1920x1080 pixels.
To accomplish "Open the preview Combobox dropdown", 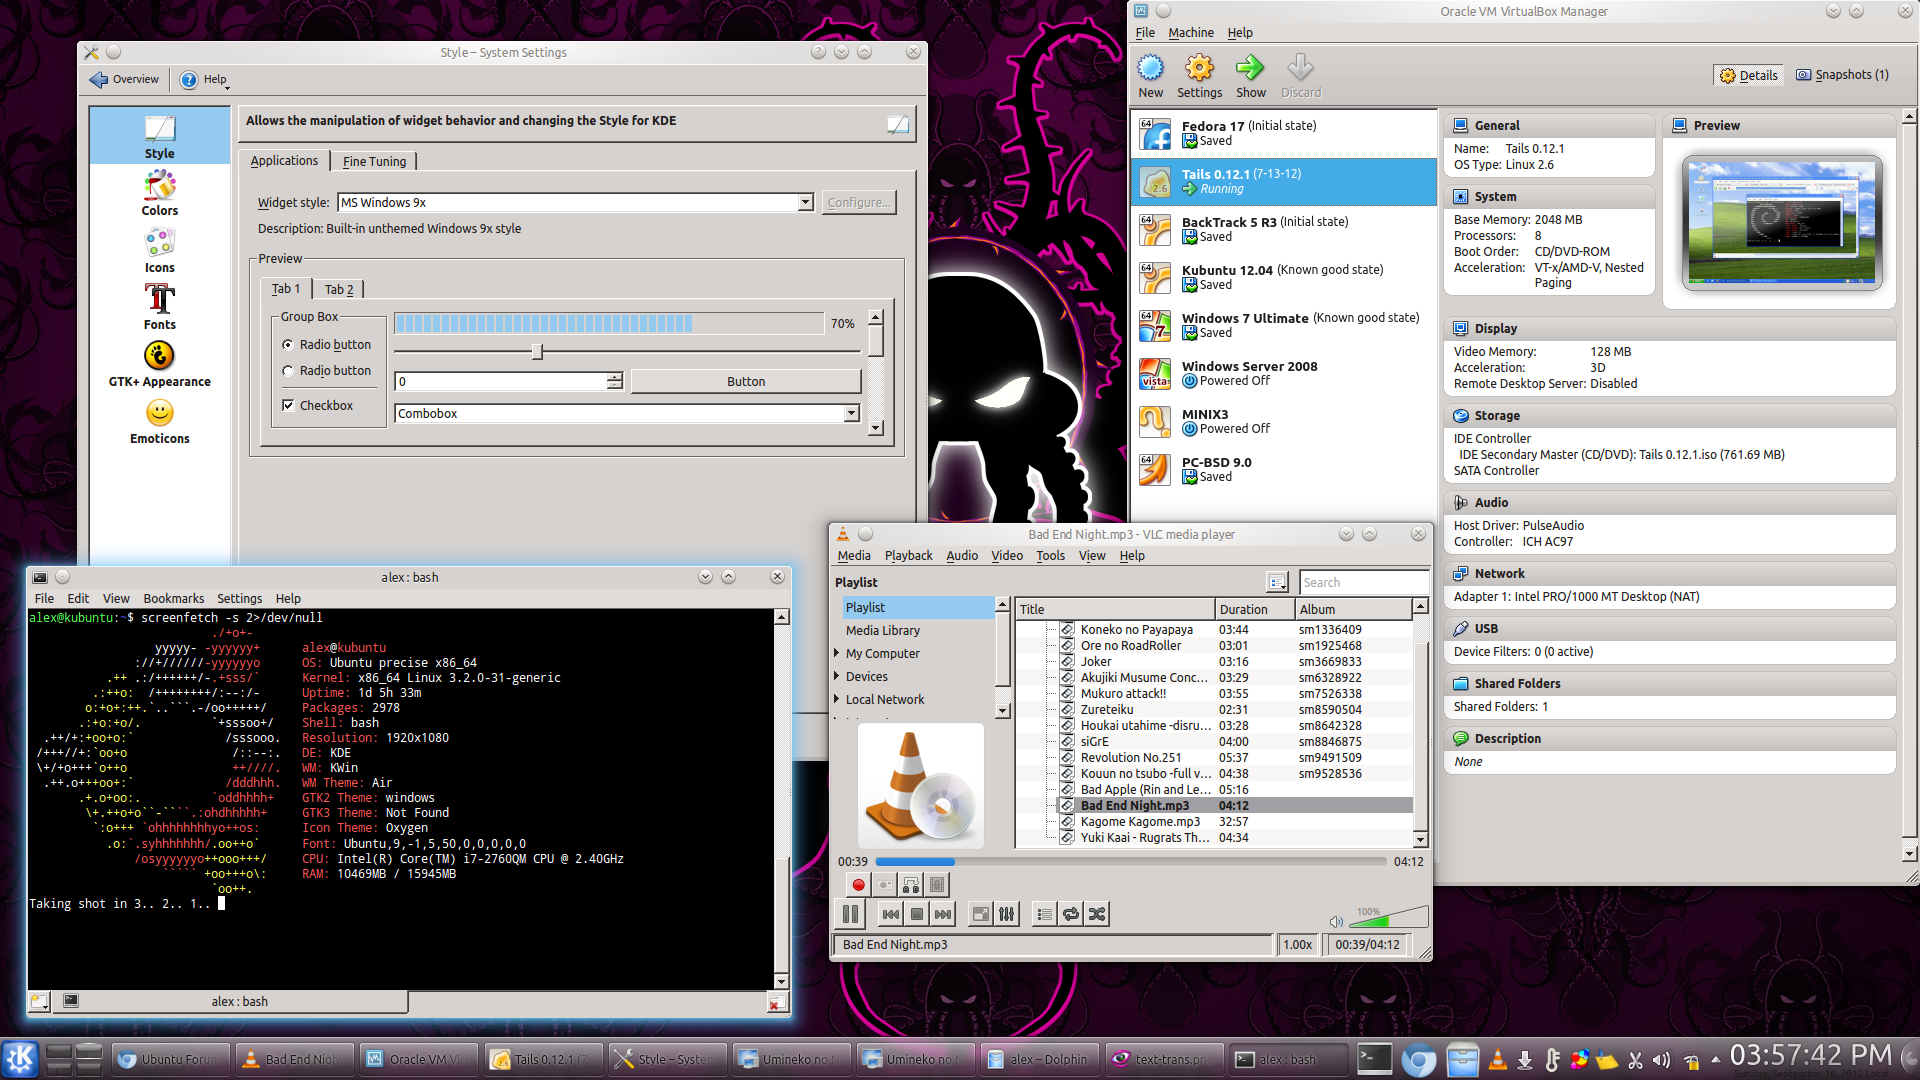I will tap(851, 414).
